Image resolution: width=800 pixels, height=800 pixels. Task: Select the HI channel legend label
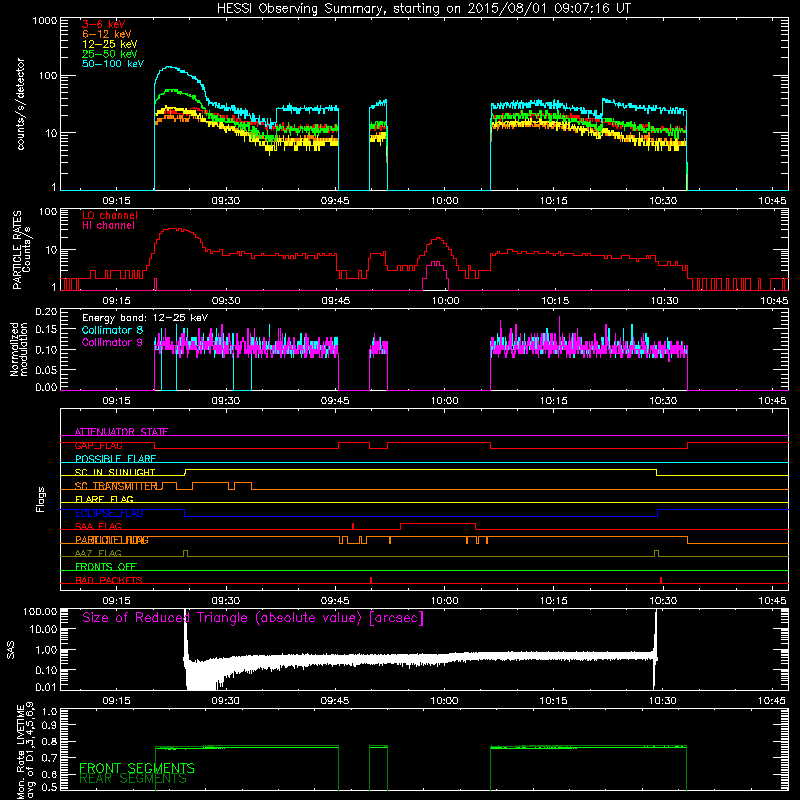[x=109, y=226]
